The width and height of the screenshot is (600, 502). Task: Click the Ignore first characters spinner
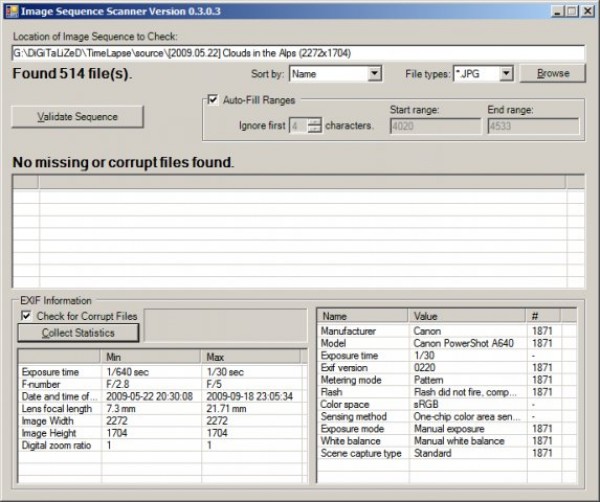tap(305, 126)
